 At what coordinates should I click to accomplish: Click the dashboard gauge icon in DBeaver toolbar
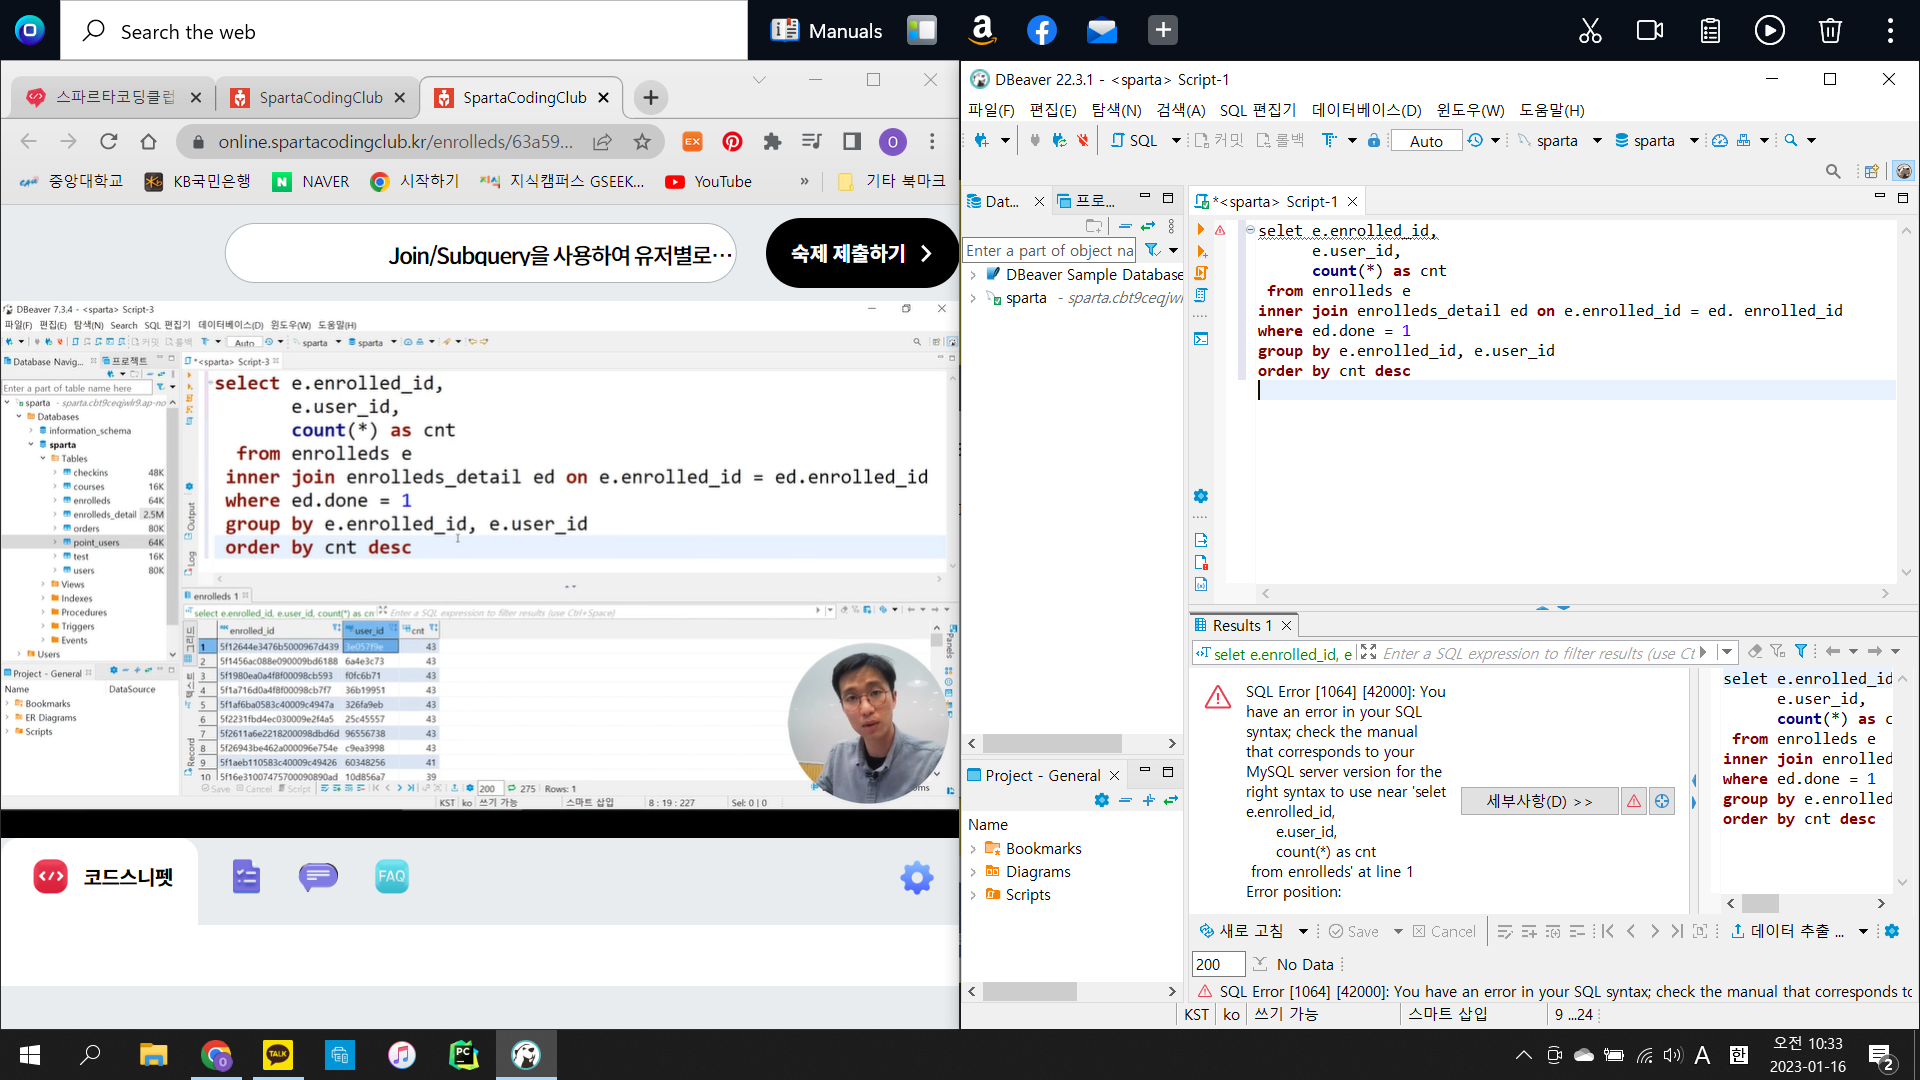[x=1720, y=141]
